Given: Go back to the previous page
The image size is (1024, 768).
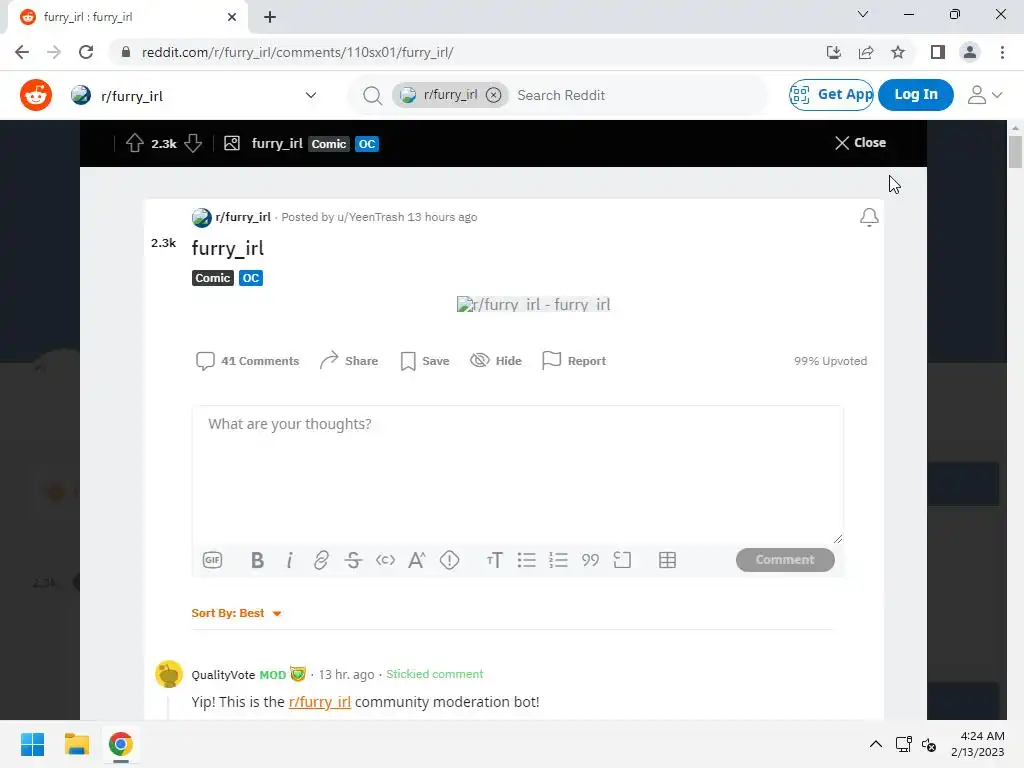Looking at the screenshot, I should (22, 52).
